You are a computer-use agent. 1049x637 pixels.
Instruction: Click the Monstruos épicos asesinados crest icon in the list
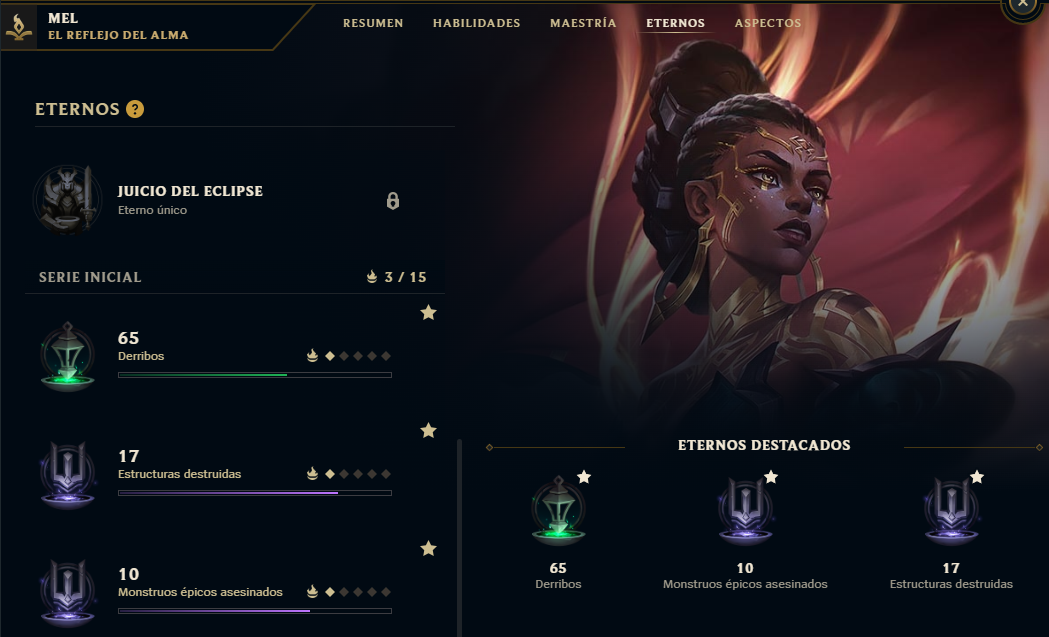(x=67, y=592)
